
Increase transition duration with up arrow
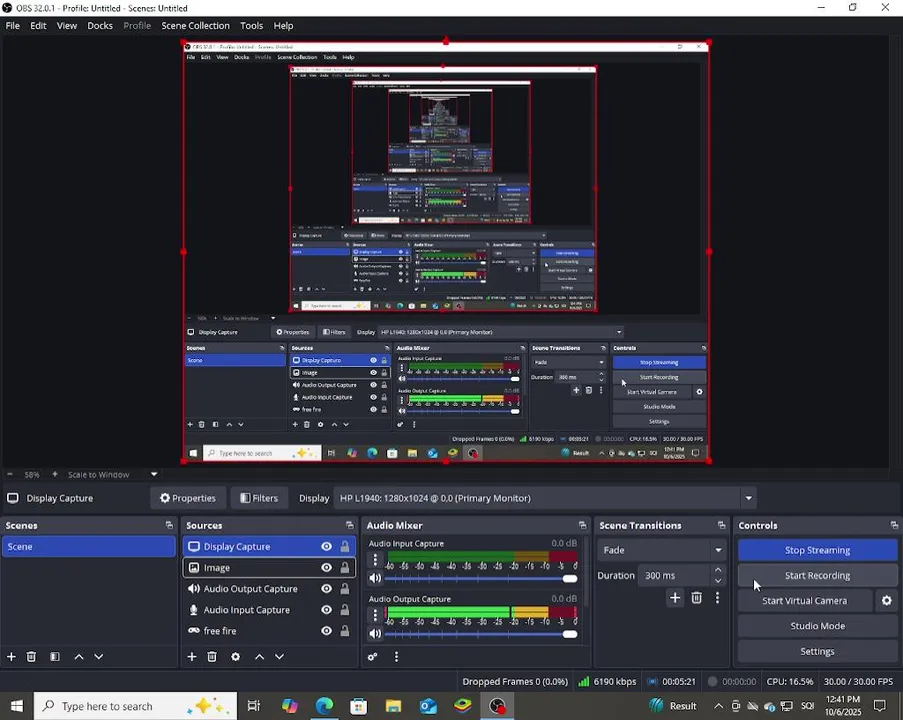tap(718, 570)
